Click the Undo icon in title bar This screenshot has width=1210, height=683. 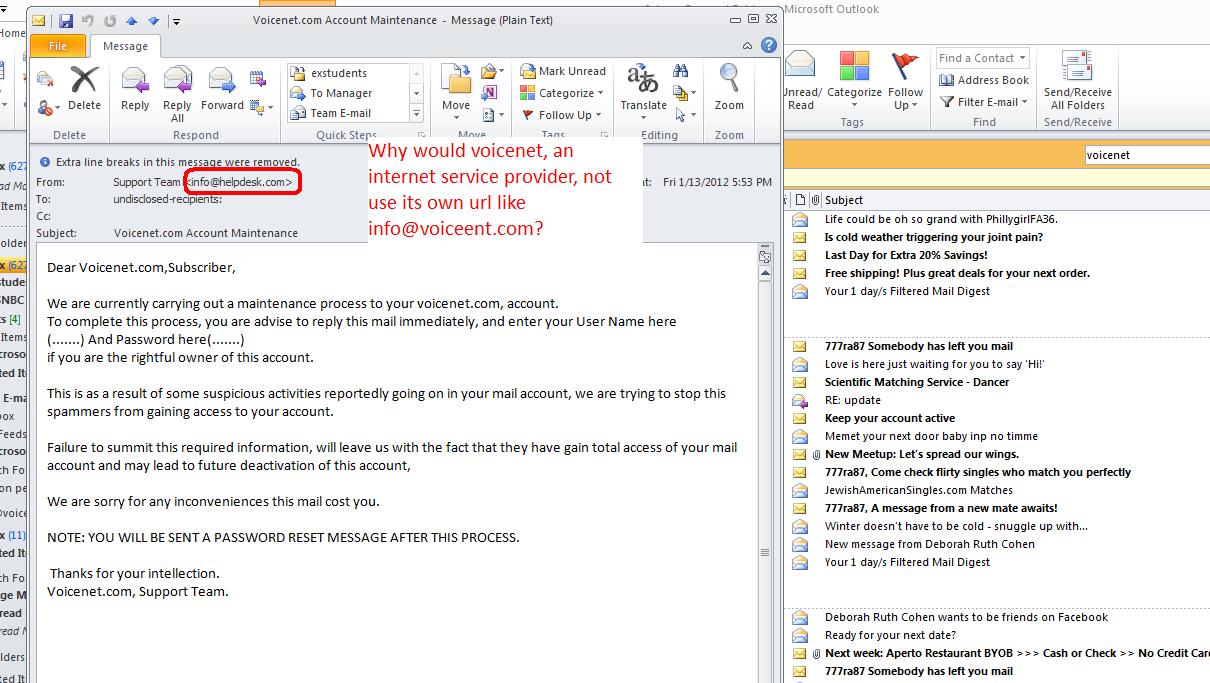[x=88, y=20]
